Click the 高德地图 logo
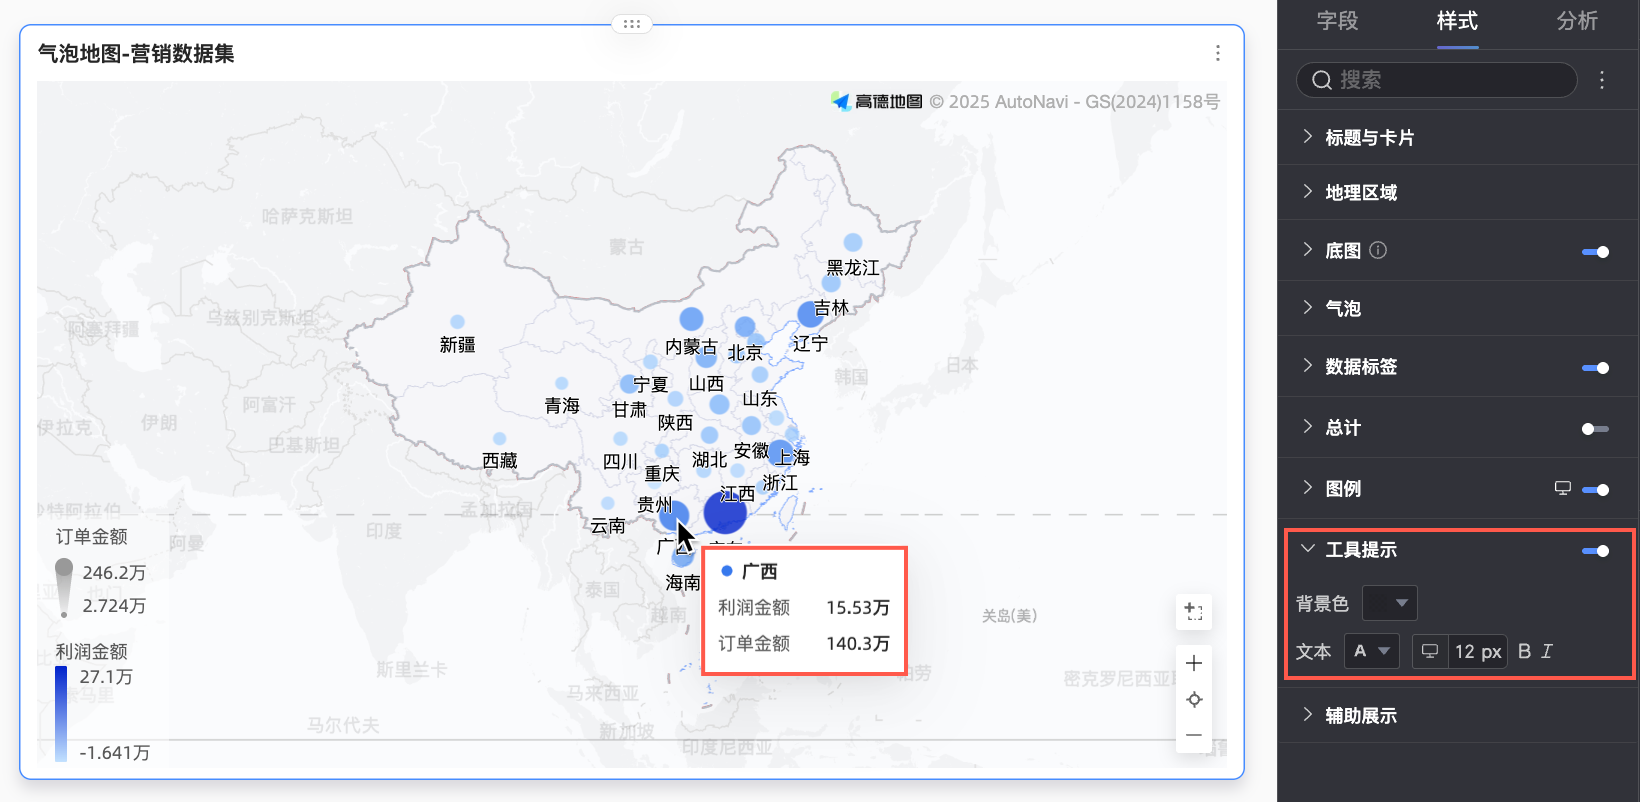 [877, 101]
